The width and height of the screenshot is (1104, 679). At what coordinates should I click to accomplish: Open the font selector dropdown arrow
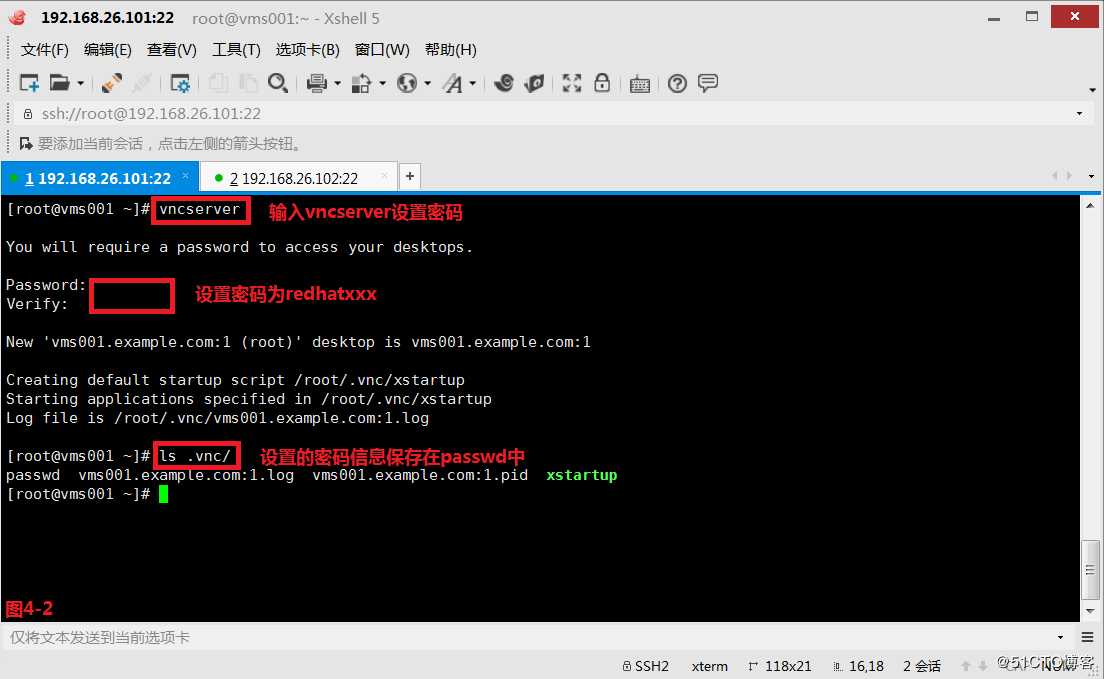(473, 83)
